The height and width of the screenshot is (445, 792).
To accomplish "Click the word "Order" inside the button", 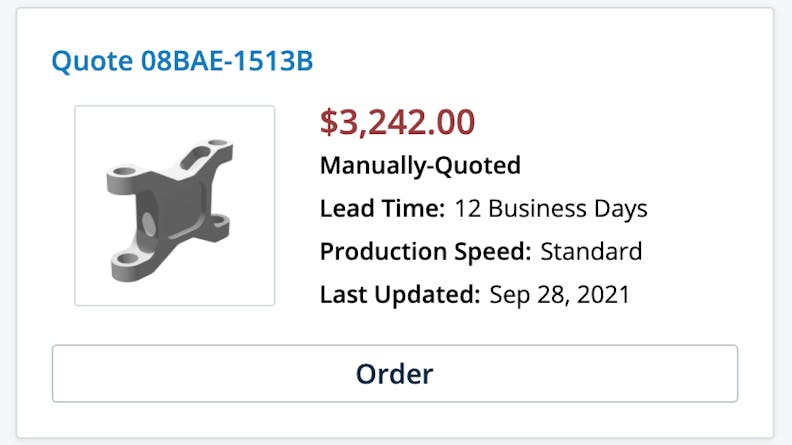I will coord(394,374).
